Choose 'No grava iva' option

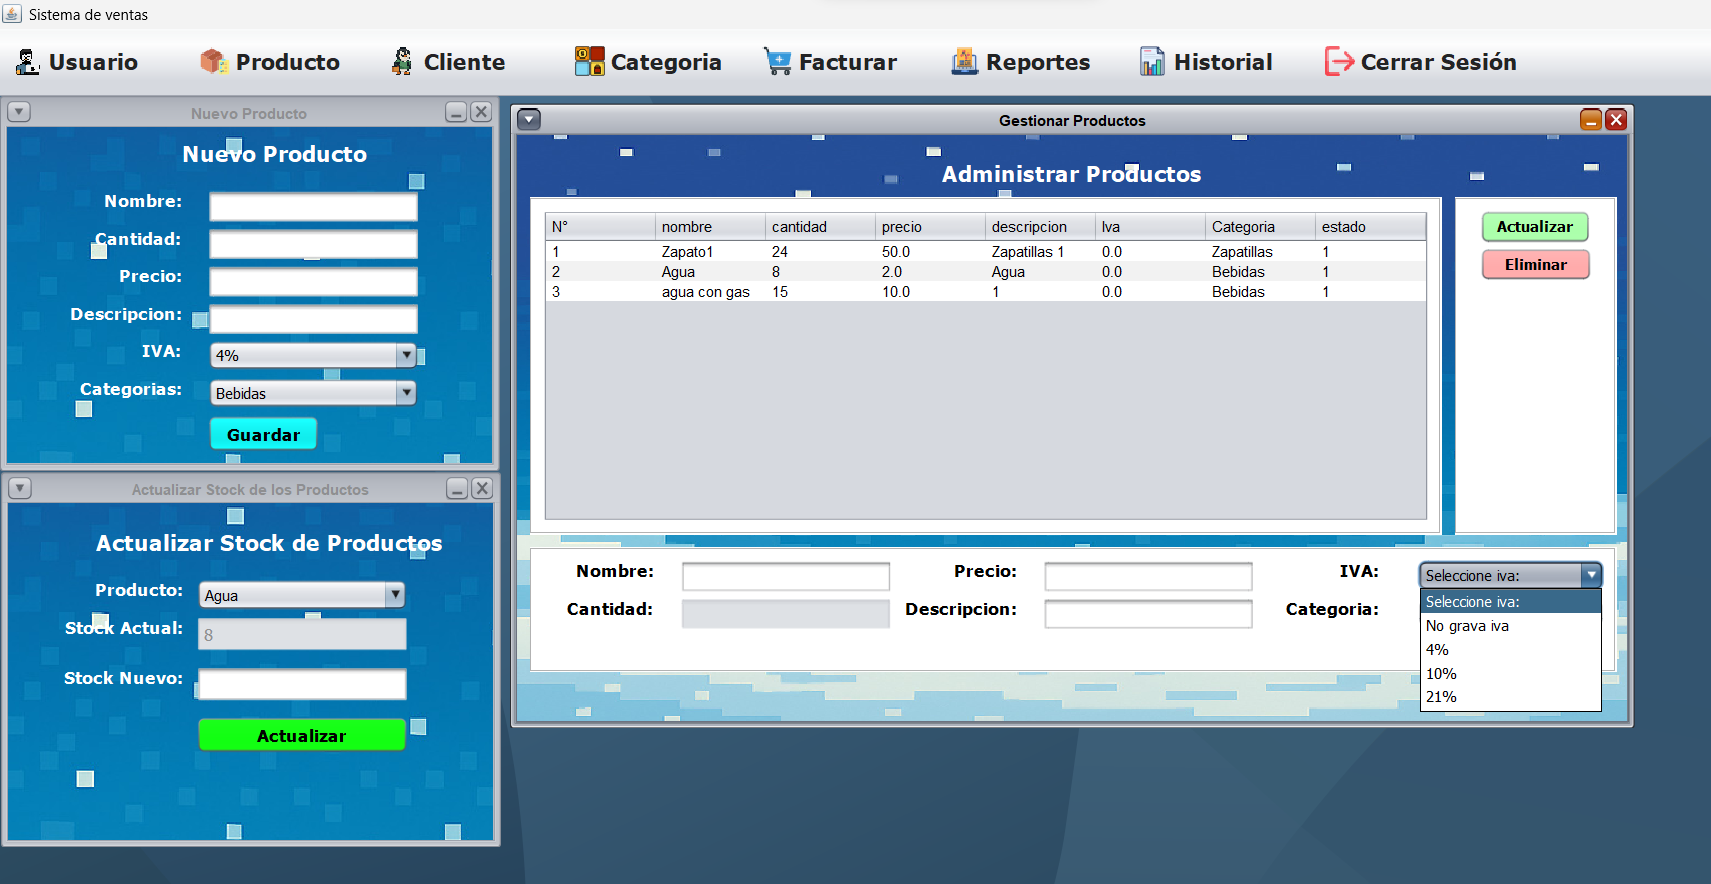point(1511,626)
